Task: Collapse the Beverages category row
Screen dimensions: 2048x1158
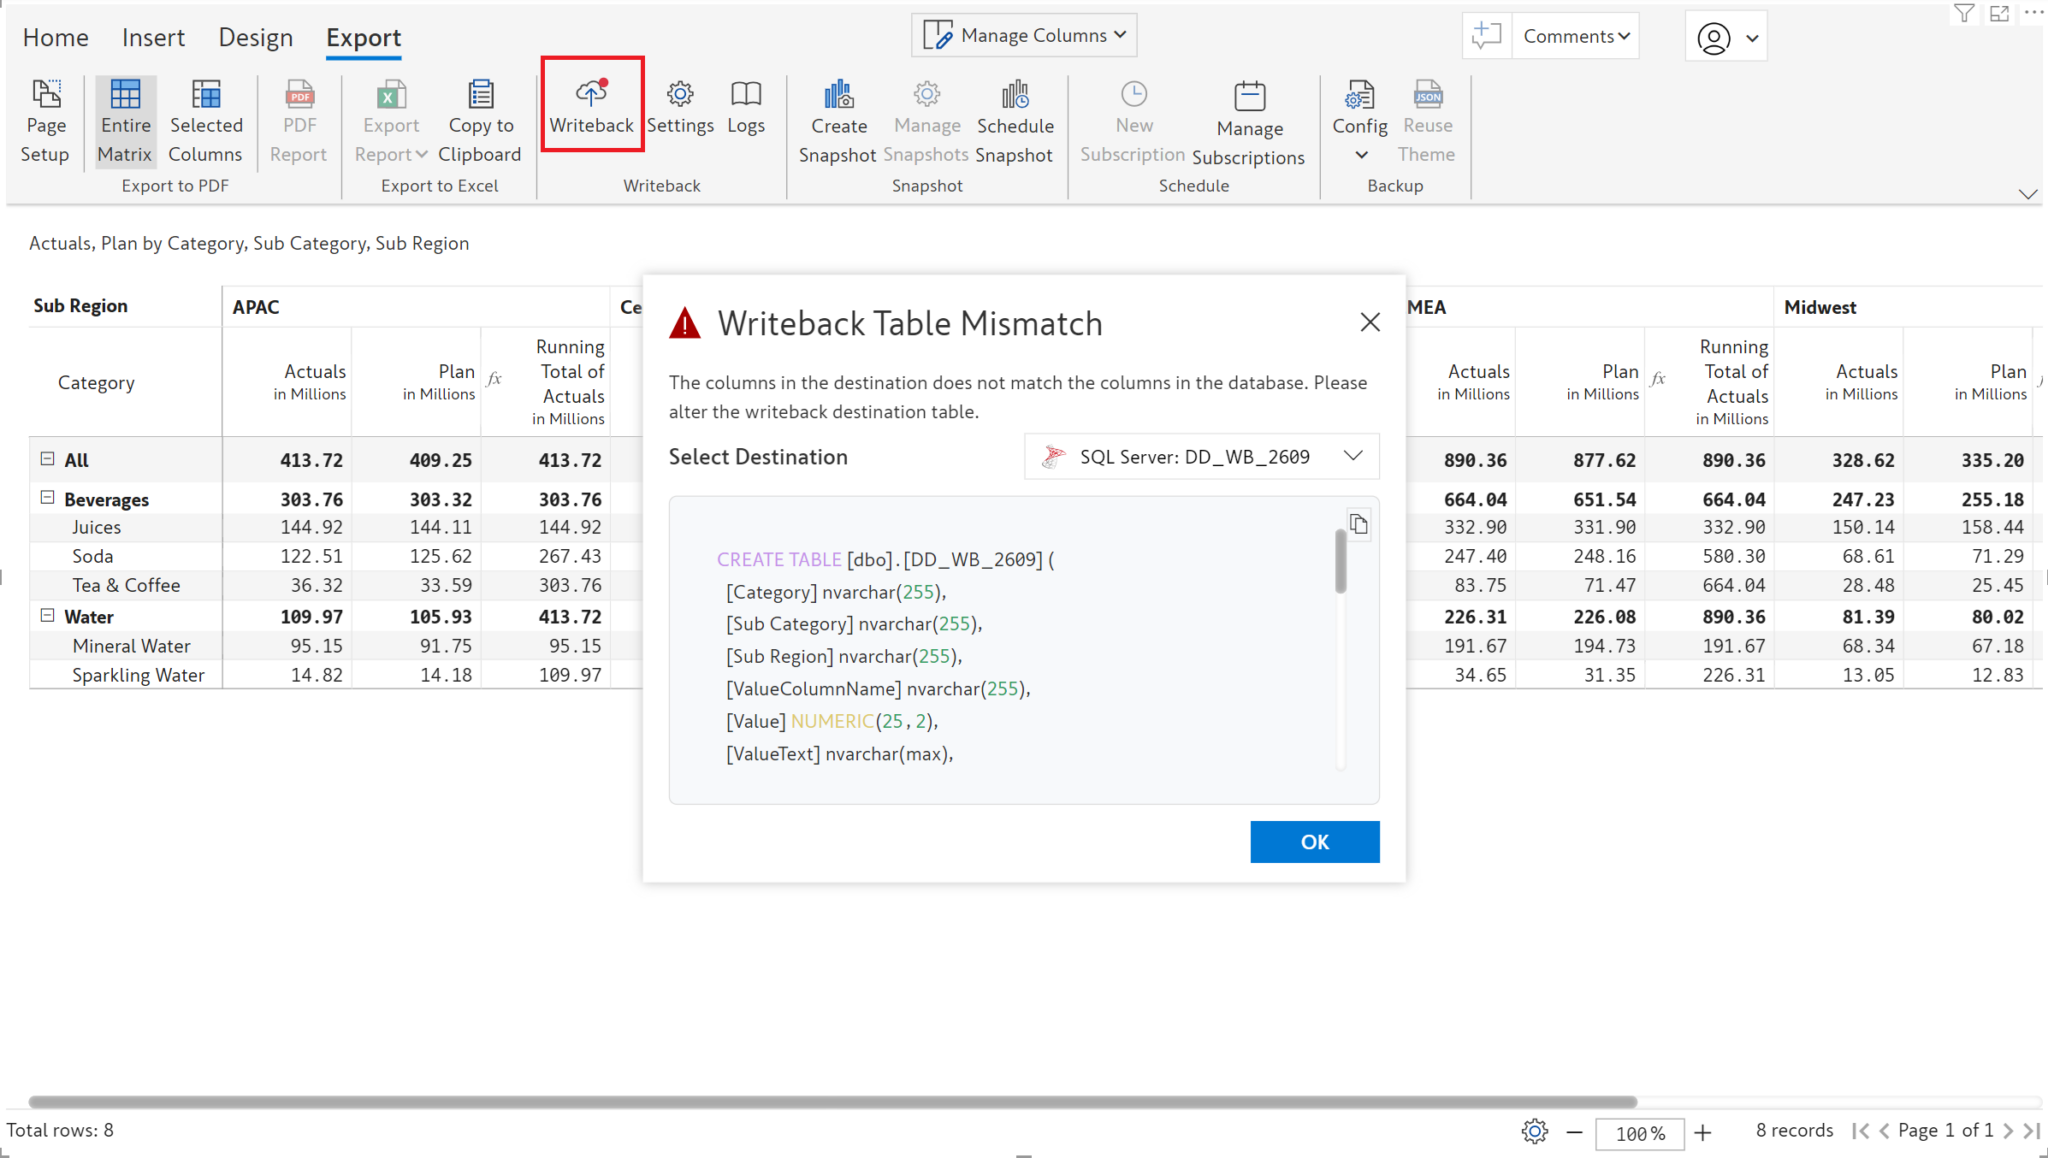Action: tap(48, 498)
